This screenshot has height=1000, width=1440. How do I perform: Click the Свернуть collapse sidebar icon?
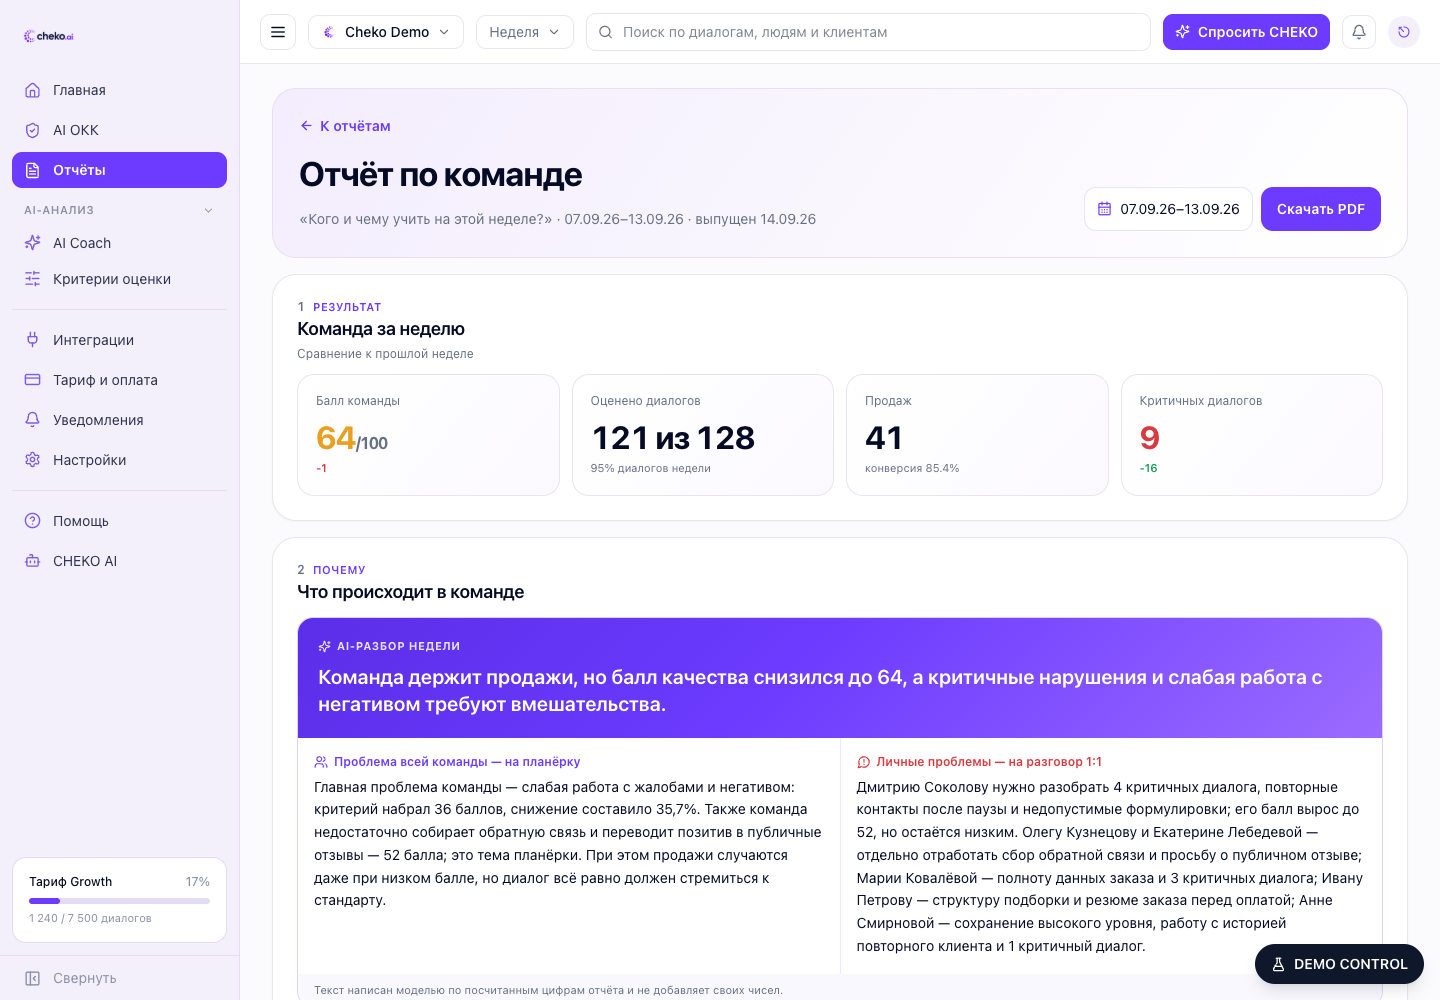point(33,978)
